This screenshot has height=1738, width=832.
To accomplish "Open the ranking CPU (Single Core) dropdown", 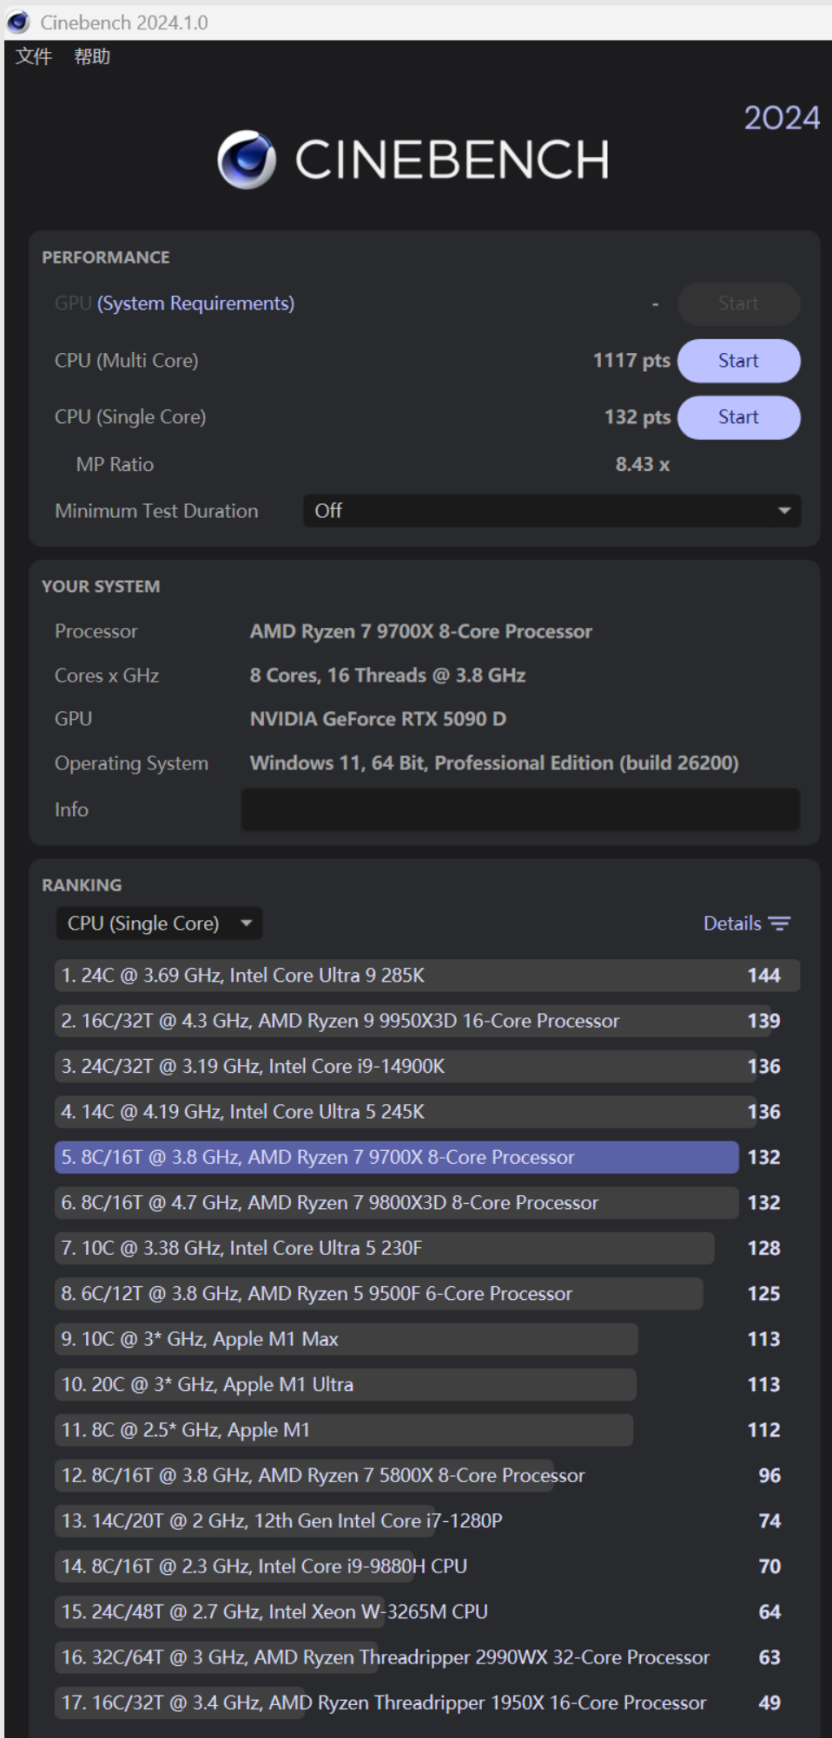I will click(159, 924).
